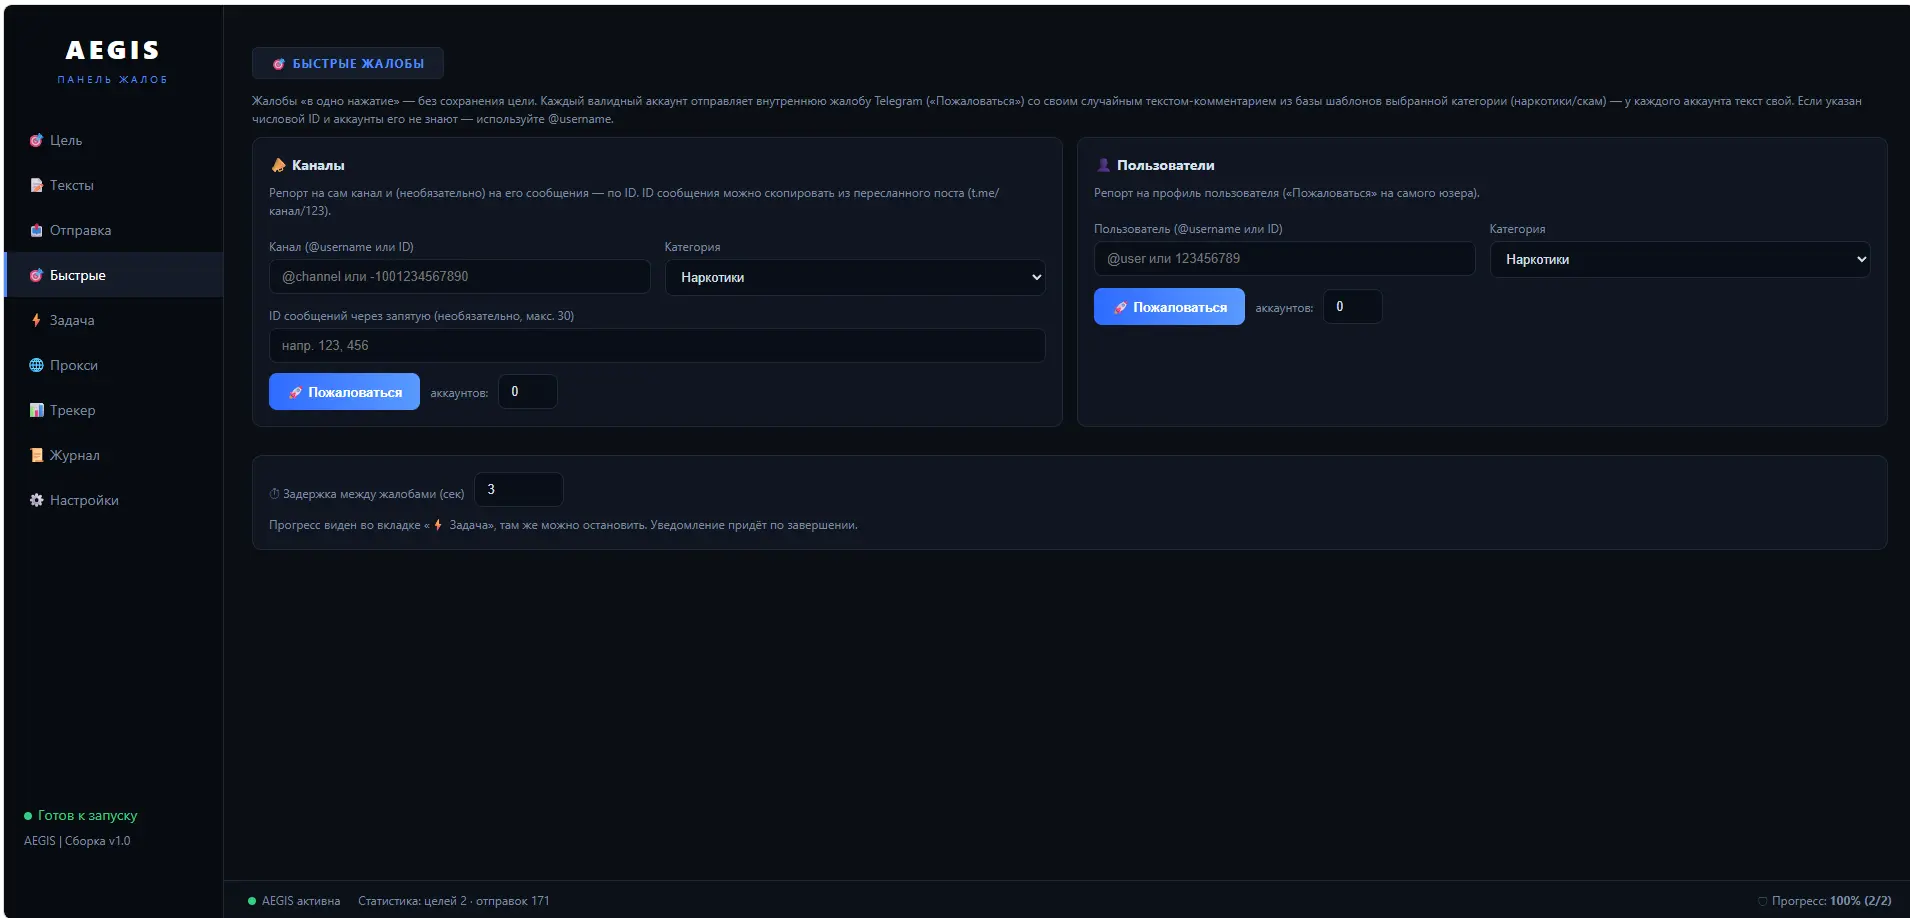Open Категория dropdown in the Каналы panel

(x=855, y=277)
